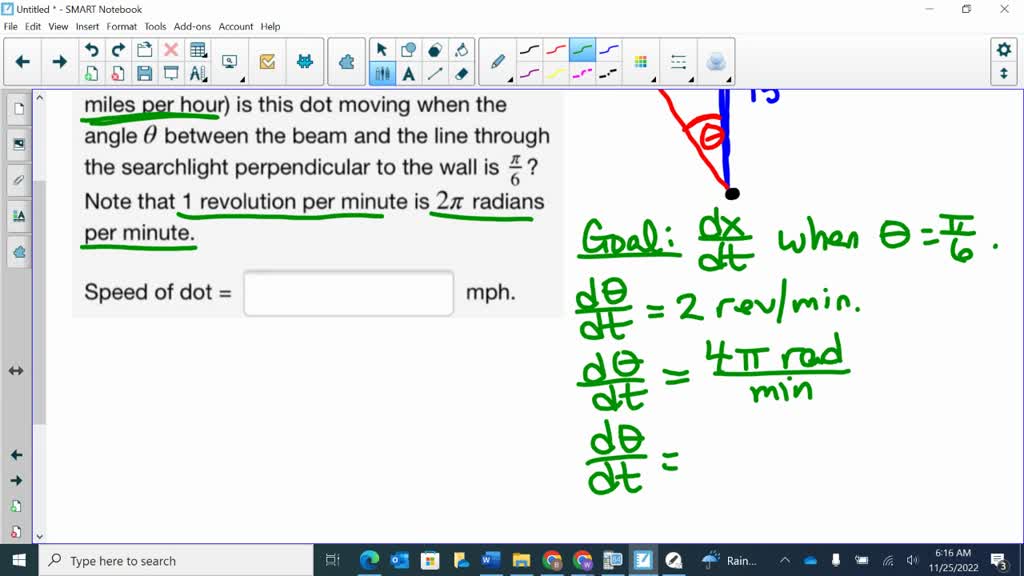Open the Attachments paperclip panel
1024x576 pixels.
18,180
